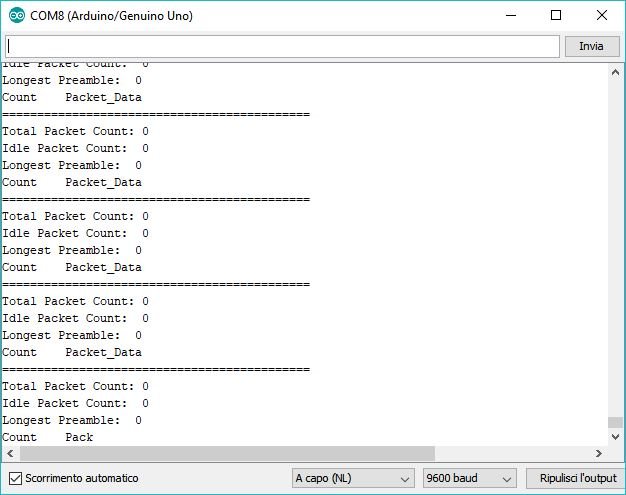Click the horizontal scrollbar left arrow
Screen dimensions: 626x495
(x=8, y=453)
